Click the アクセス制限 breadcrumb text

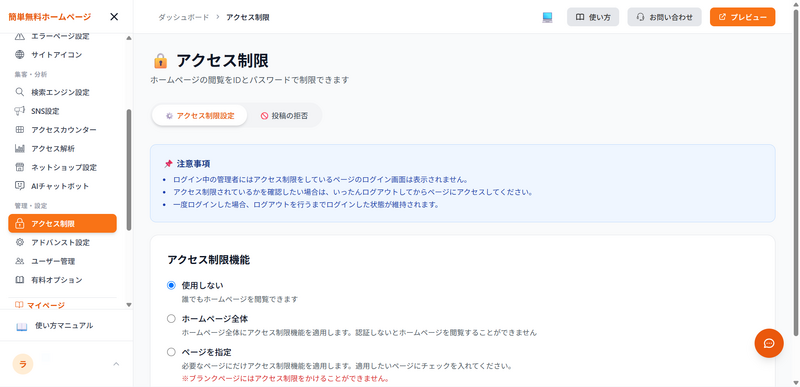(x=248, y=17)
